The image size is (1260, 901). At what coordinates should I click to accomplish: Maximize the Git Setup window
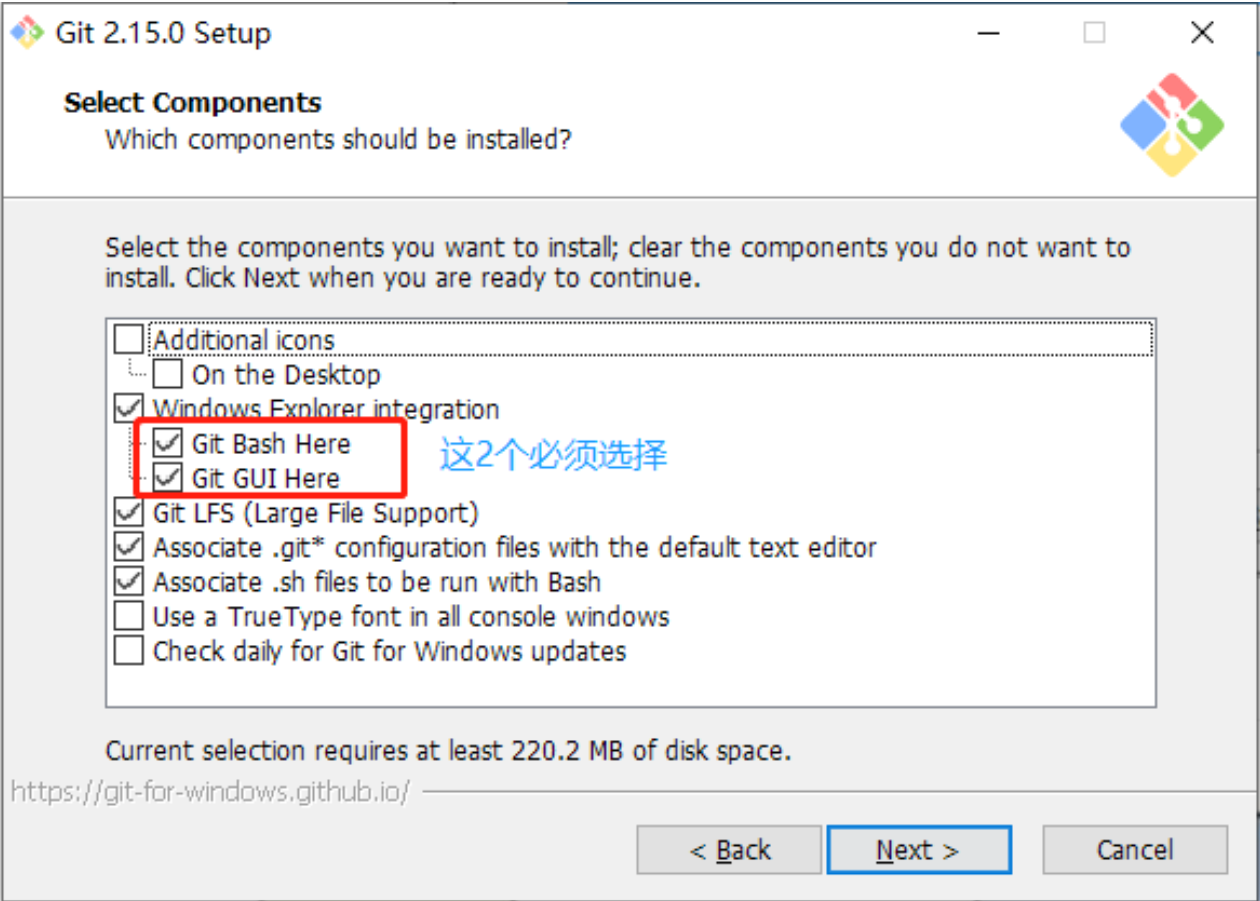click(x=1094, y=33)
